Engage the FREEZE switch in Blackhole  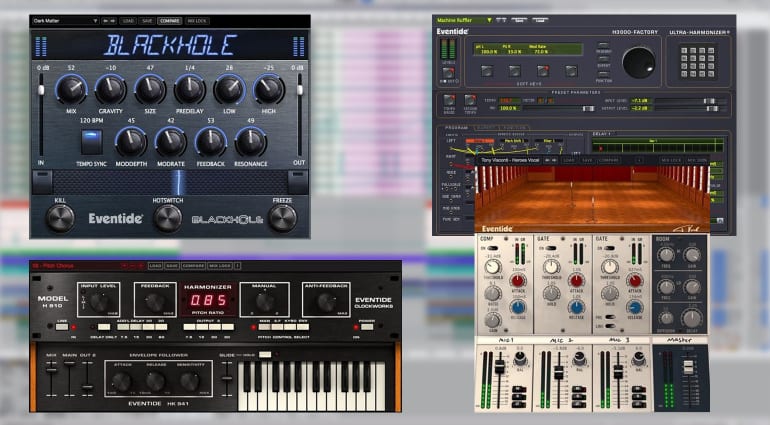click(x=282, y=219)
